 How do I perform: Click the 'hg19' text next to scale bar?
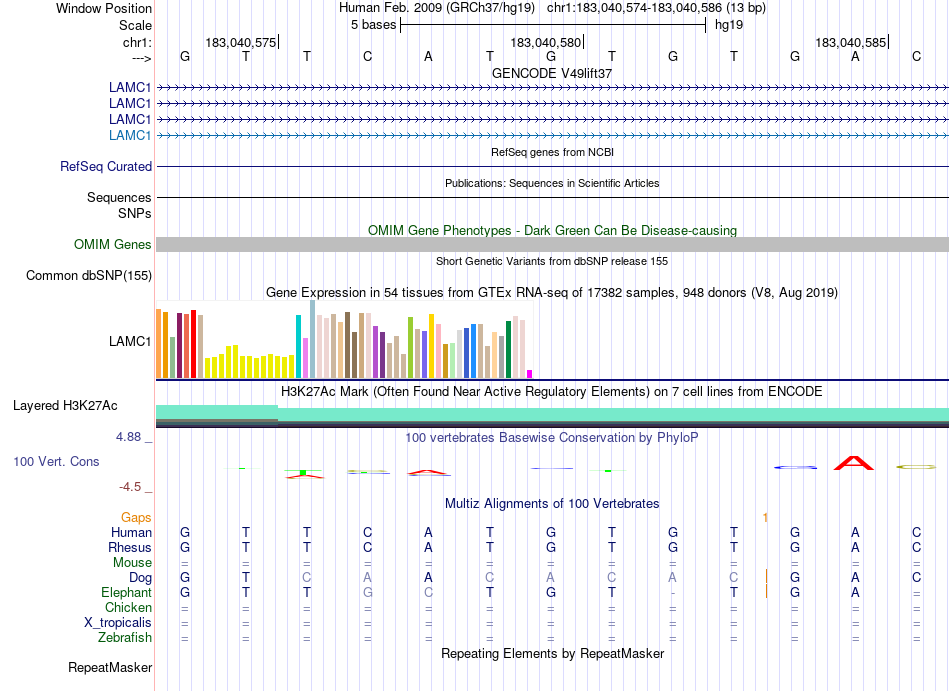point(729,25)
